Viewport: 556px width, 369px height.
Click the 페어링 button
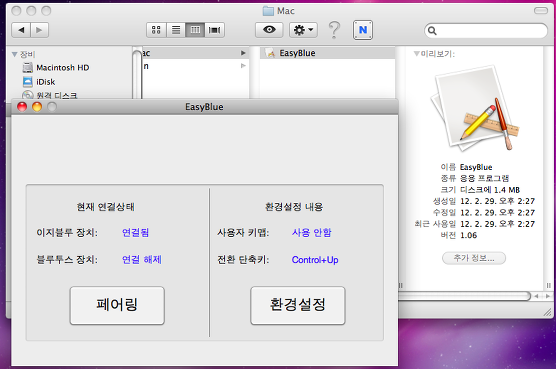(117, 305)
